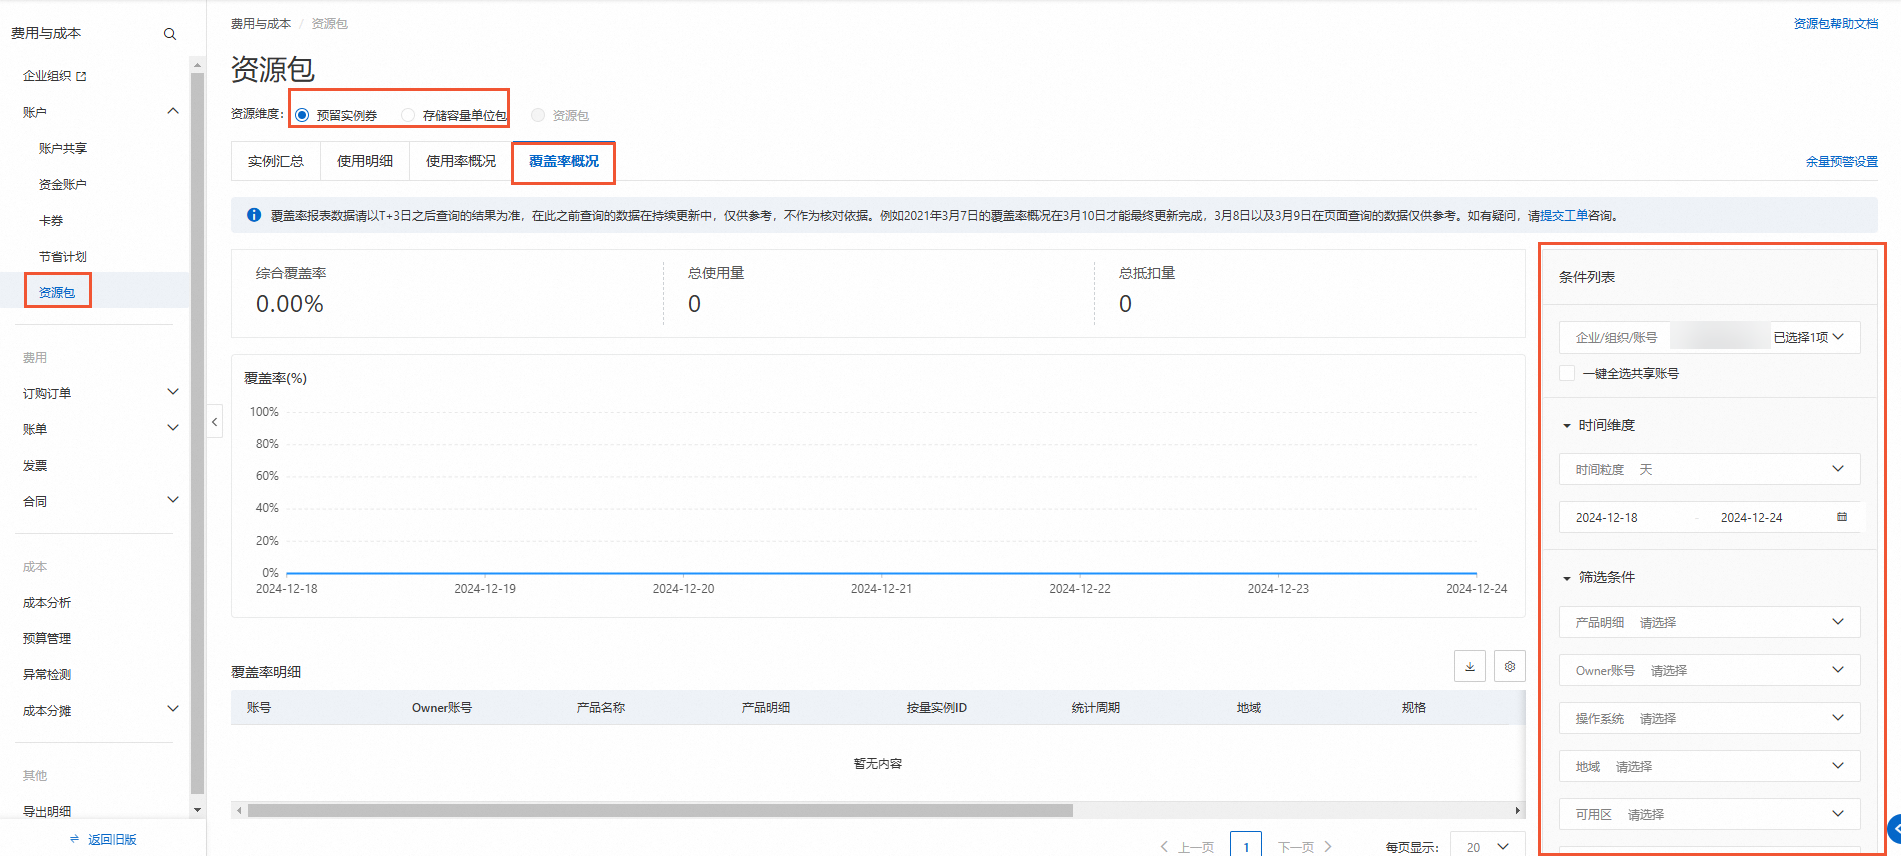Open the table column settings gear
This screenshot has height=856, width=1901.
[1510, 666]
